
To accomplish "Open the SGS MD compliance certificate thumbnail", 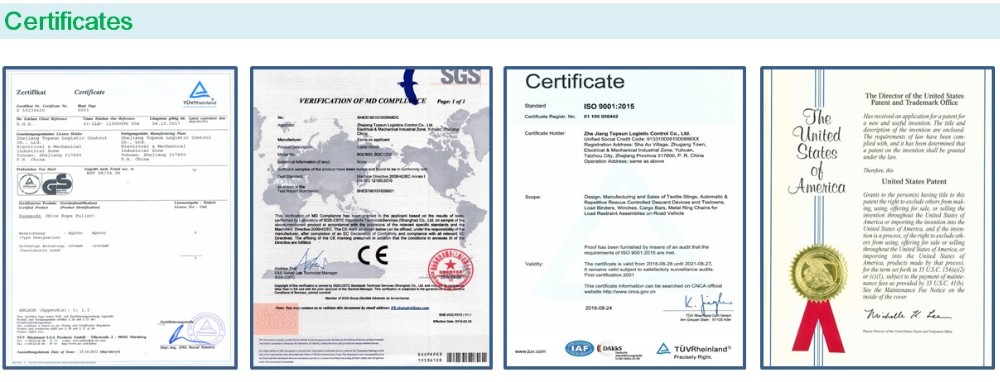I will [x=371, y=217].
